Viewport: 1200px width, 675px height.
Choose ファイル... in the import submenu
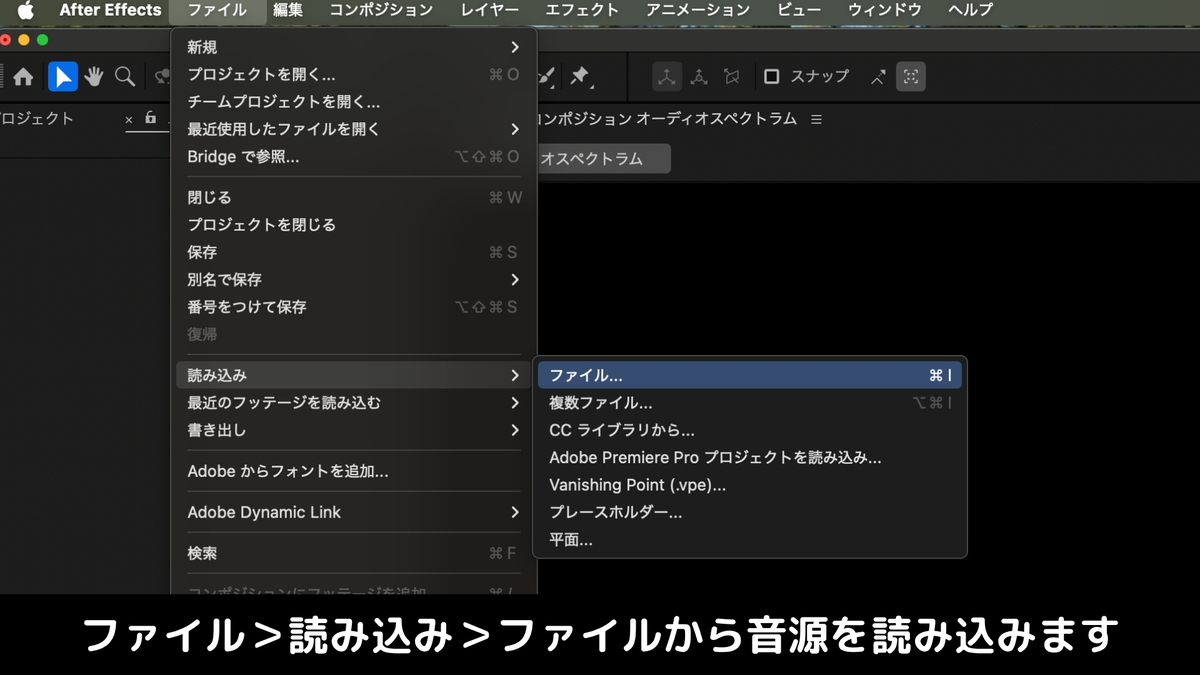coord(750,376)
